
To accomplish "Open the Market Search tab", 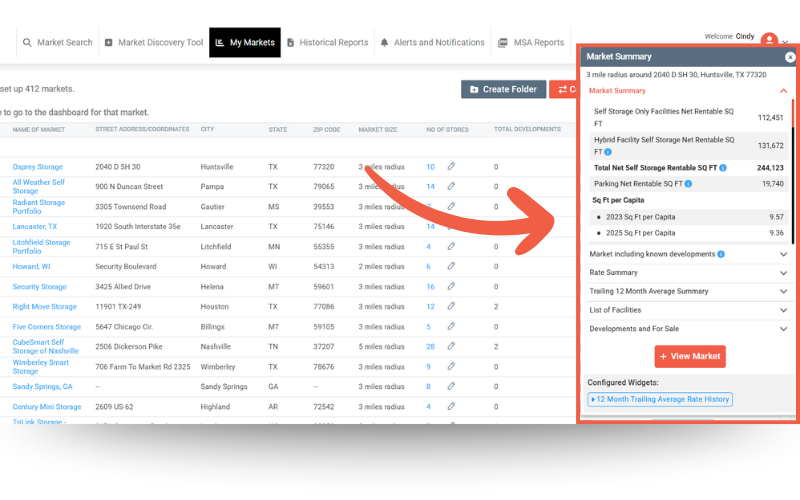I will click(57, 43).
